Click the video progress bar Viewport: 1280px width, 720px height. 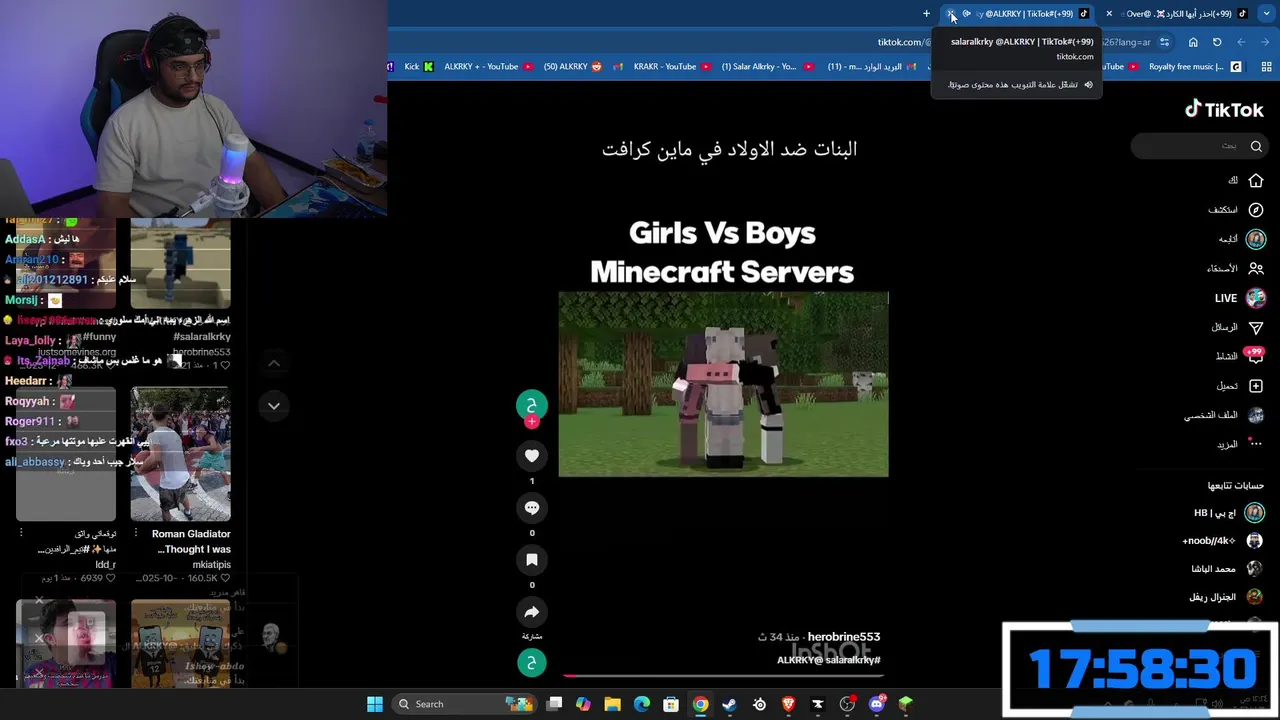click(x=722, y=676)
